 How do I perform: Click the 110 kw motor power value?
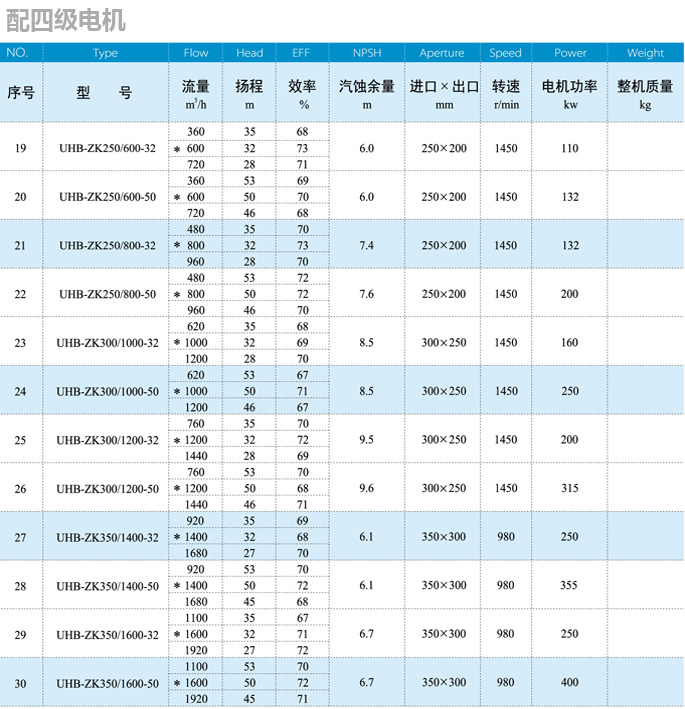(x=570, y=148)
